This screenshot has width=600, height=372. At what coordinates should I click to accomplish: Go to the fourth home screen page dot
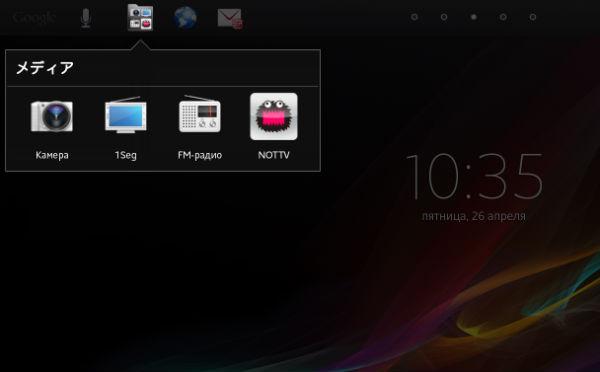pyautogui.click(x=503, y=17)
